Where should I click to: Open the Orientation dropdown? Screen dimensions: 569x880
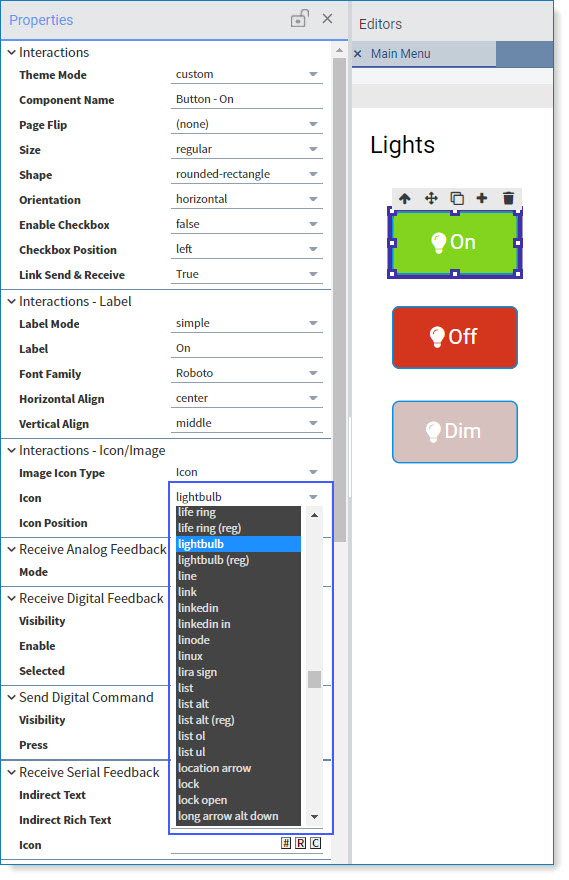click(247, 199)
